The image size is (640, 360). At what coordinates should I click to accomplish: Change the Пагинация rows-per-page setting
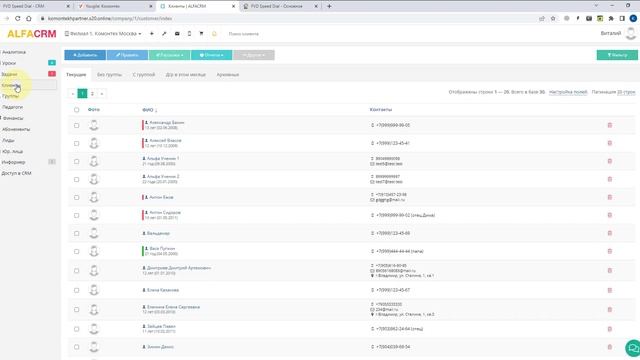tap(626, 92)
